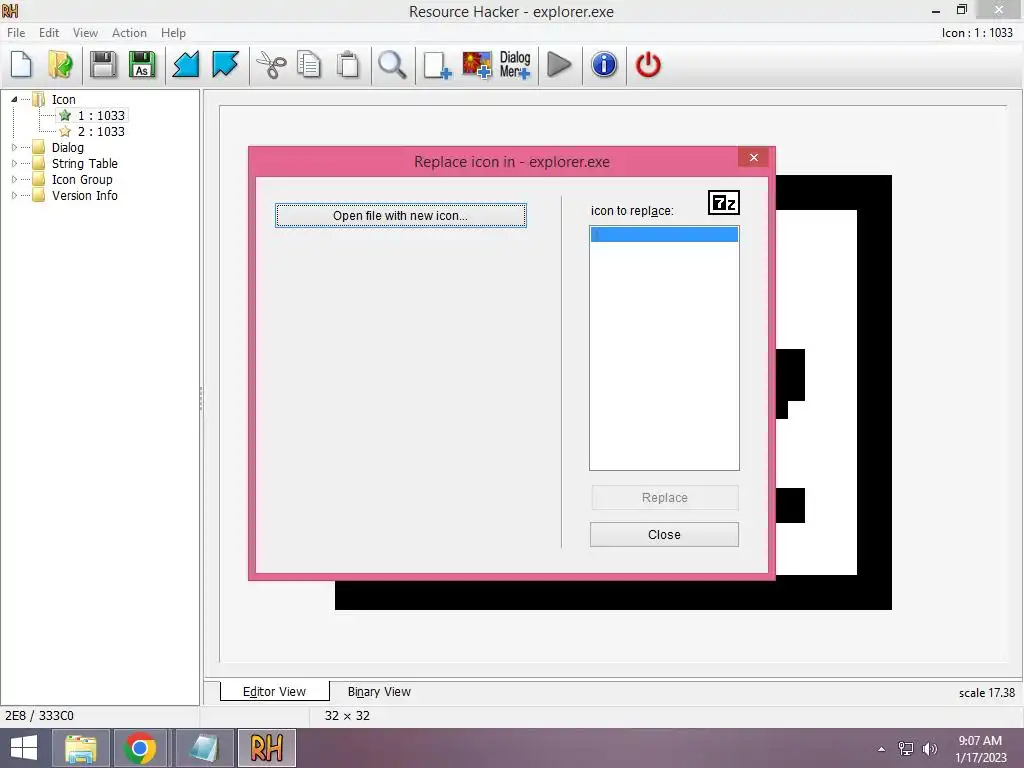Select highlighted entry in icon to replace list
This screenshot has height=768, width=1024.
click(664, 234)
